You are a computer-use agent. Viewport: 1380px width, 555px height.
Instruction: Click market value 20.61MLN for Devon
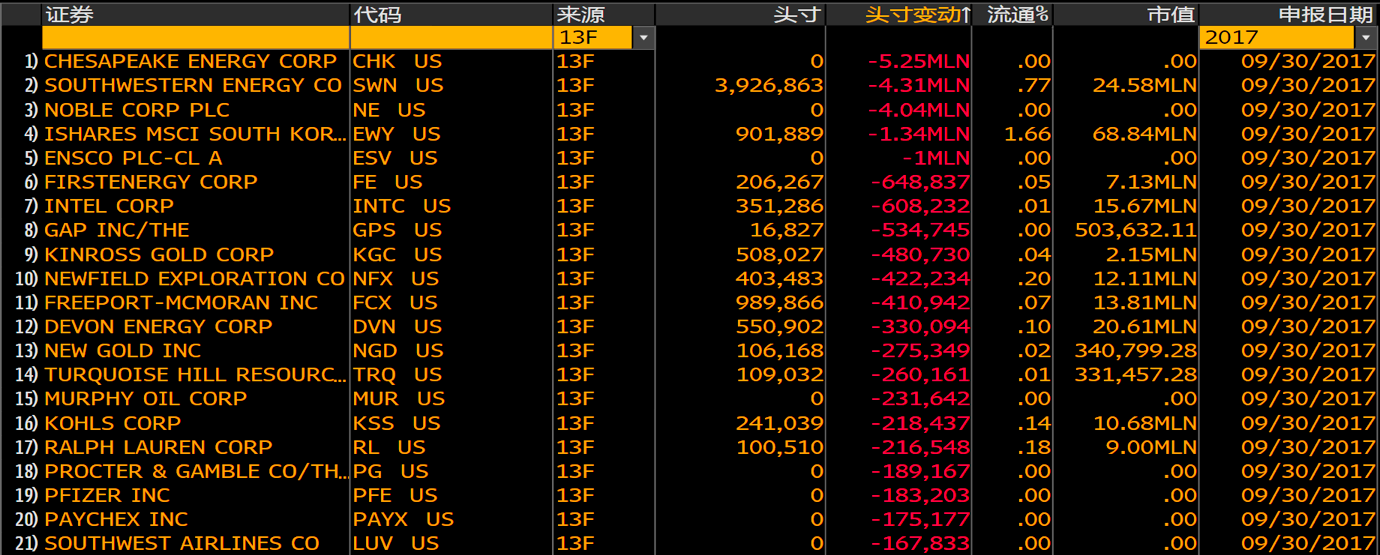(1145, 326)
